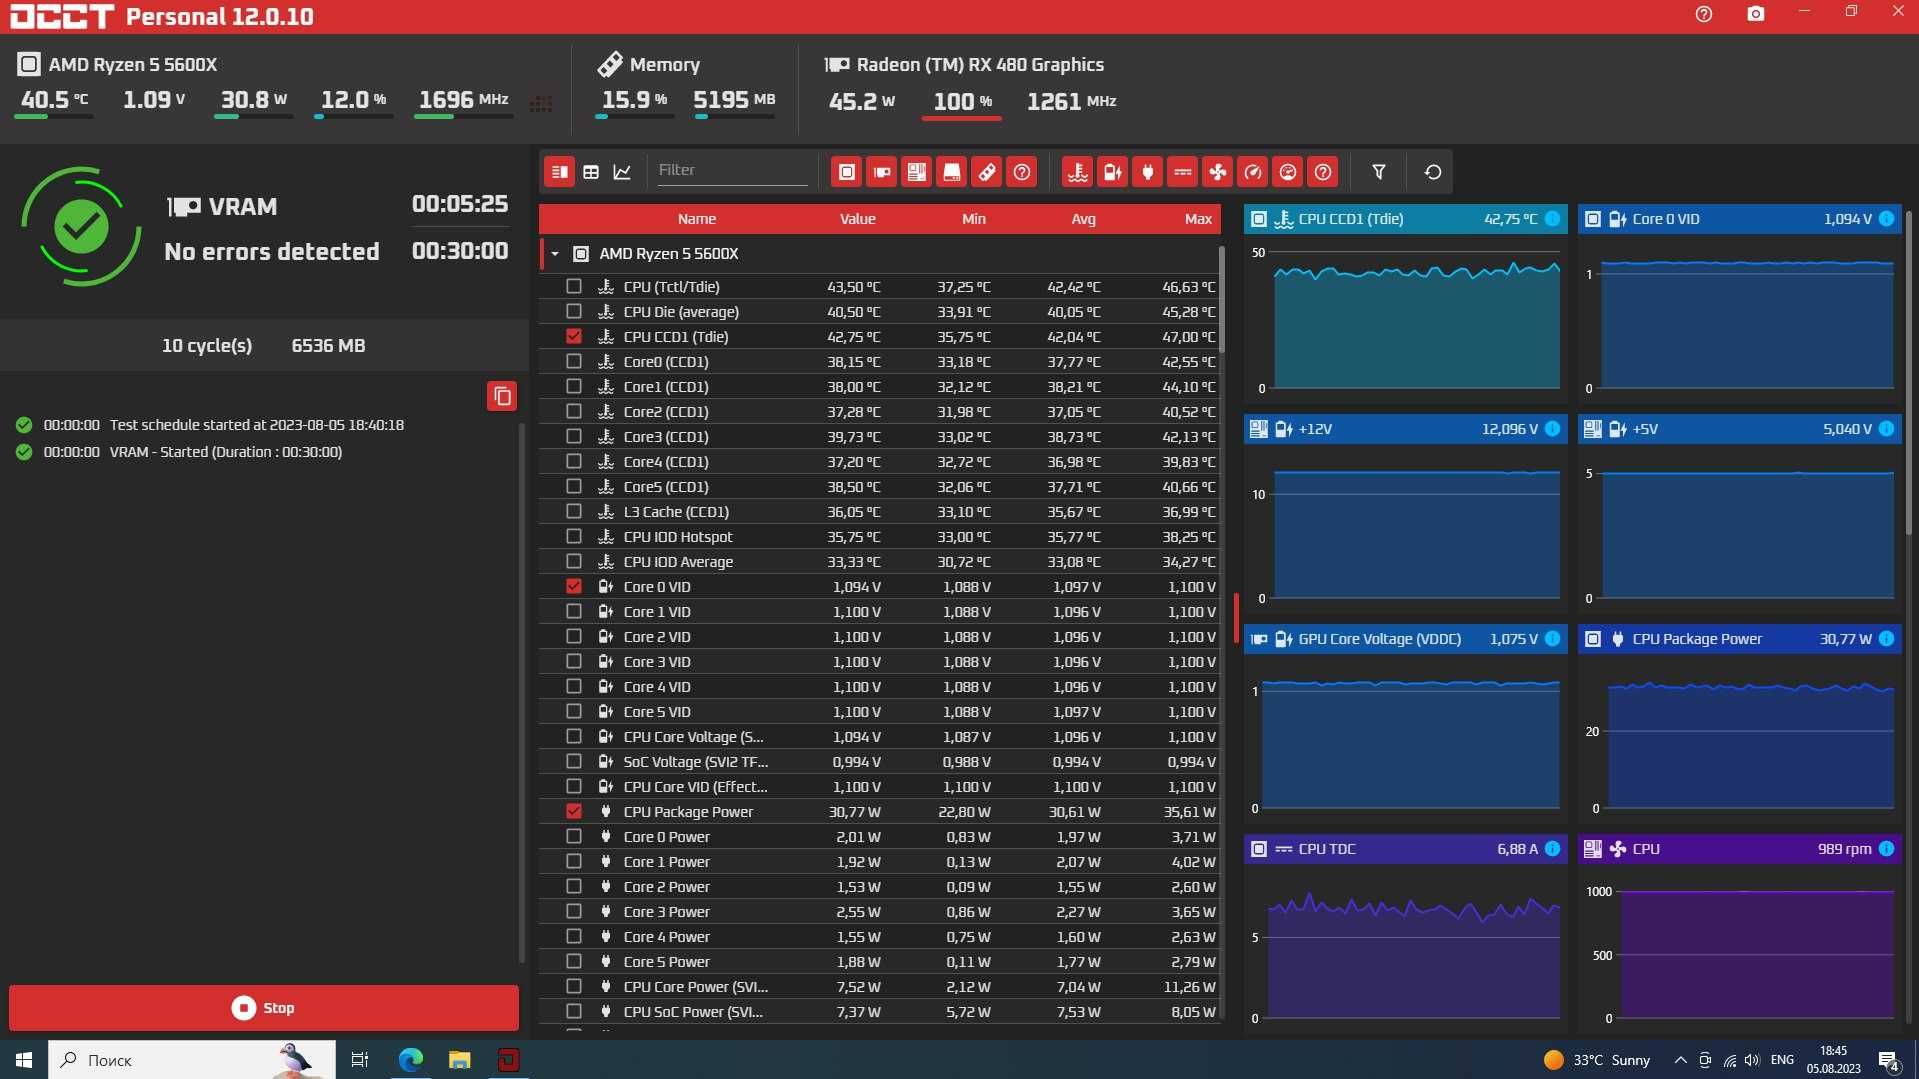Viewport: 1919px width, 1079px height.
Task: Click the Filter text field
Action: point(731,171)
